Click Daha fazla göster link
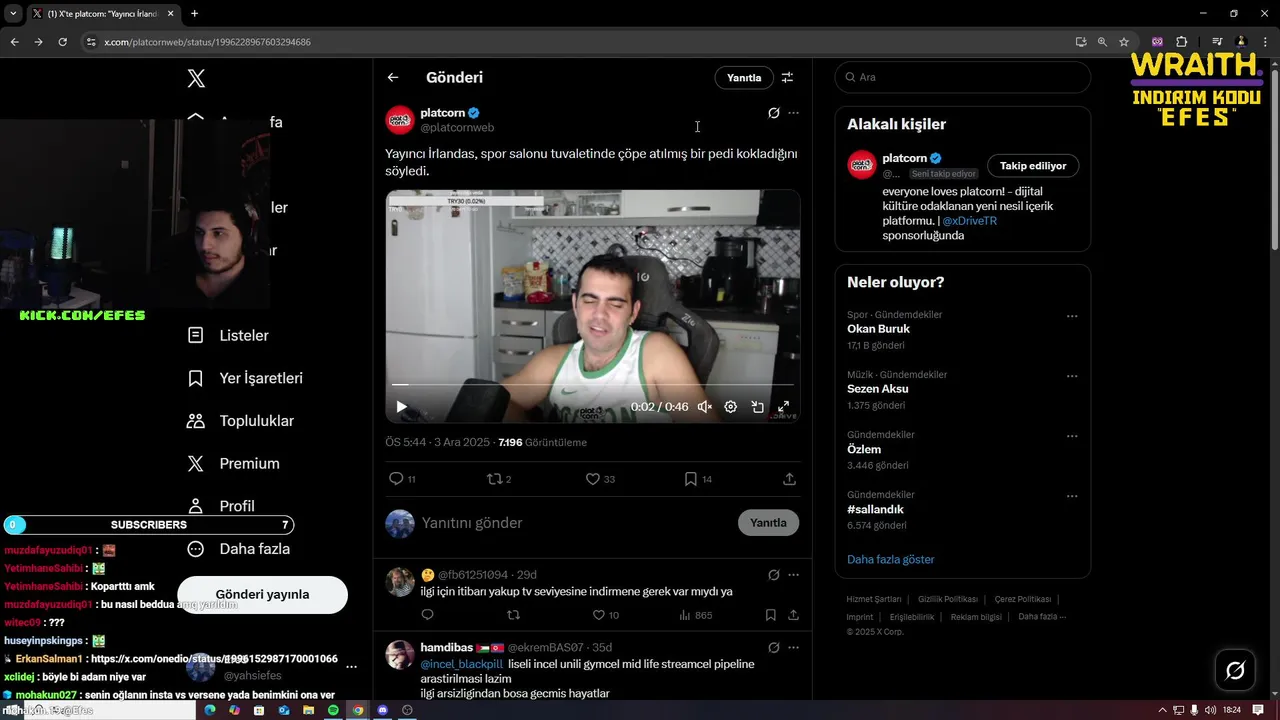Image resolution: width=1280 pixels, height=720 pixels. point(890,559)
